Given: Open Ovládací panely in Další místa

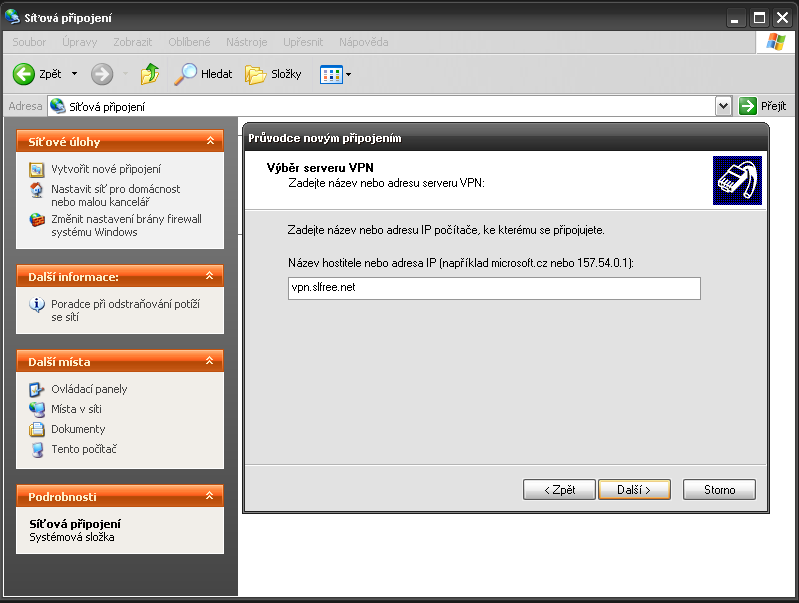Looking at the screenshot, I should 89,389.
